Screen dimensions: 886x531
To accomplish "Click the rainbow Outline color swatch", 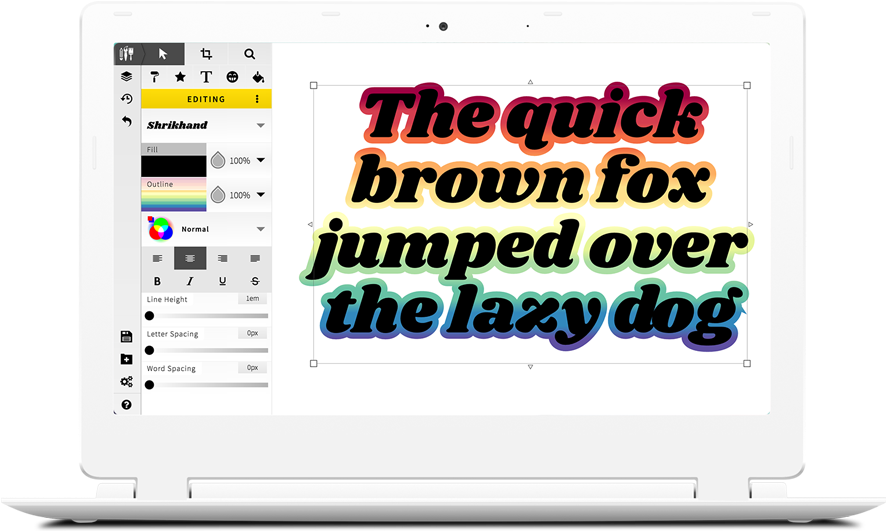I will coord(173,199).
